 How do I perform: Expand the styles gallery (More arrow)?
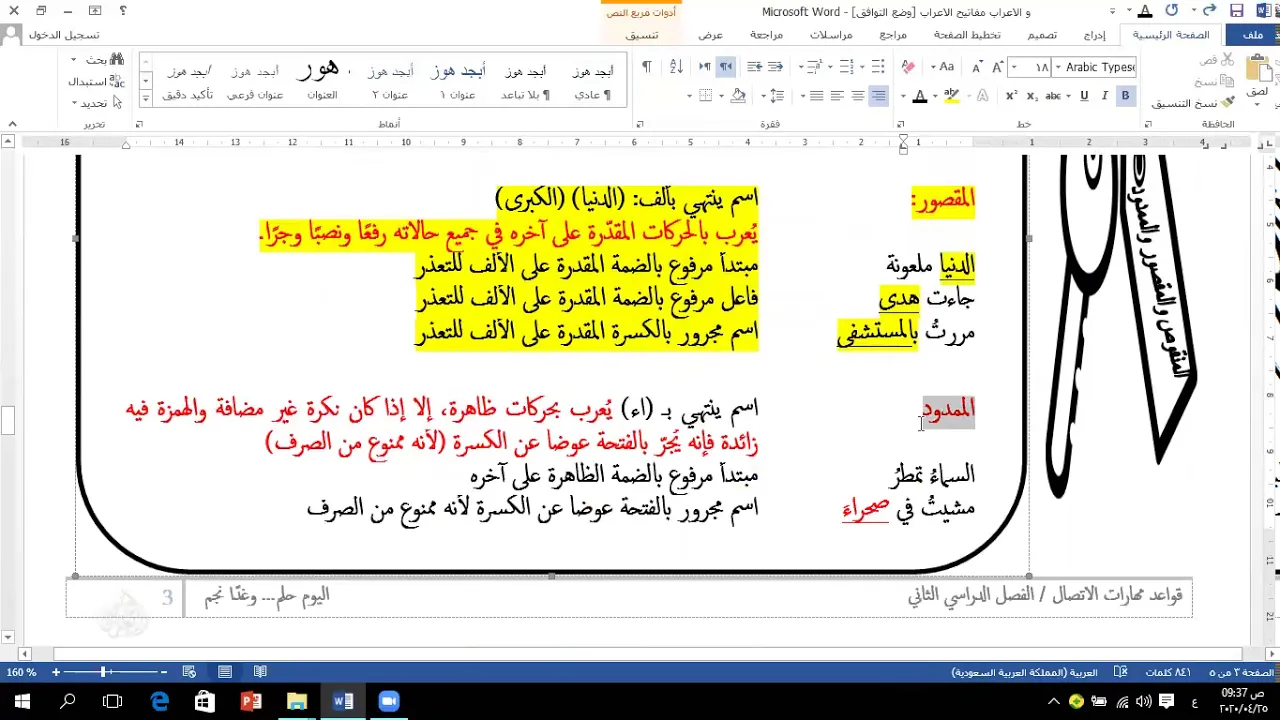coord(146,98)
